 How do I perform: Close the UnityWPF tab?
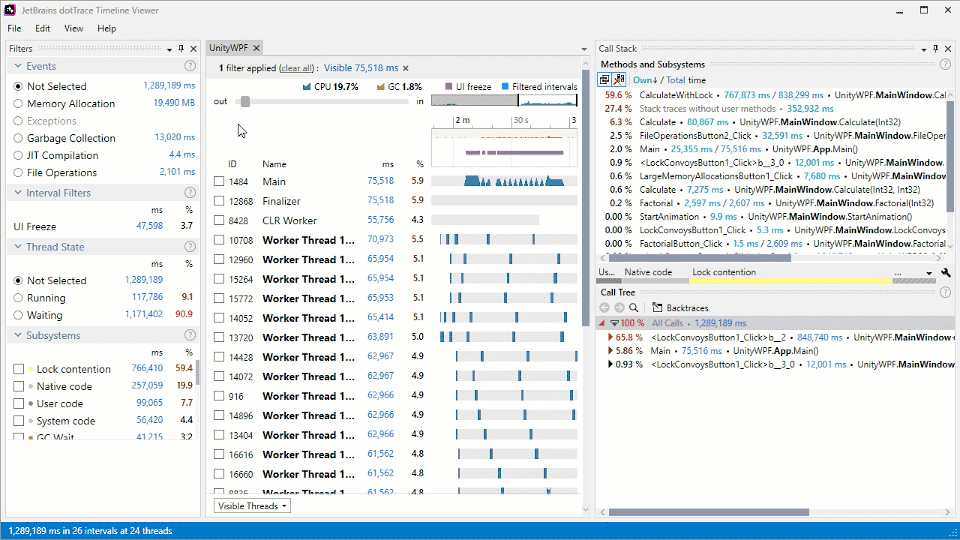(256, 48)
